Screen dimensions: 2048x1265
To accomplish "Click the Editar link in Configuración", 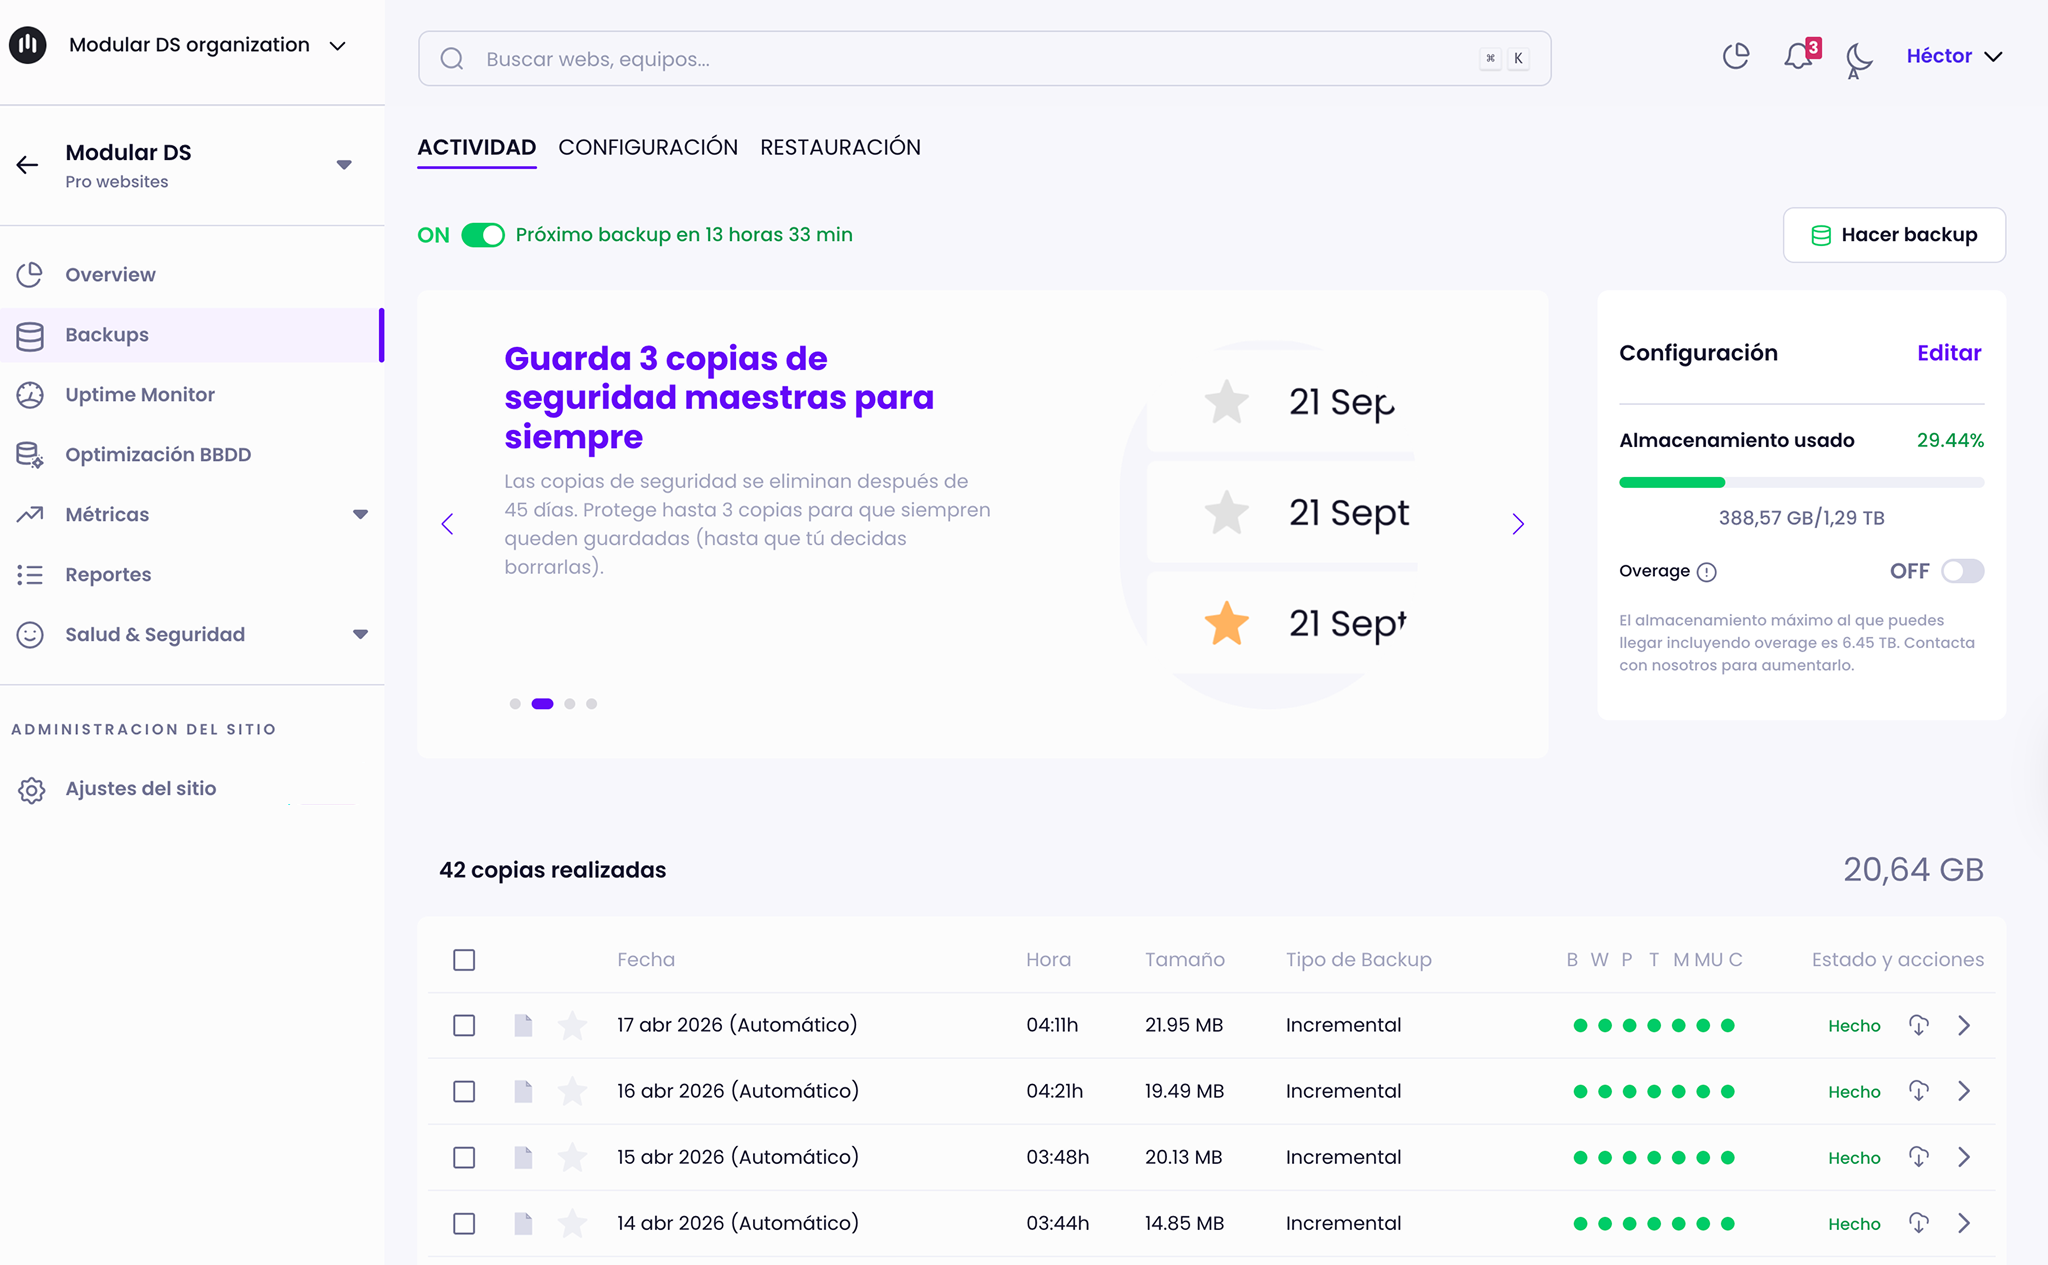I will point(1948,353).
